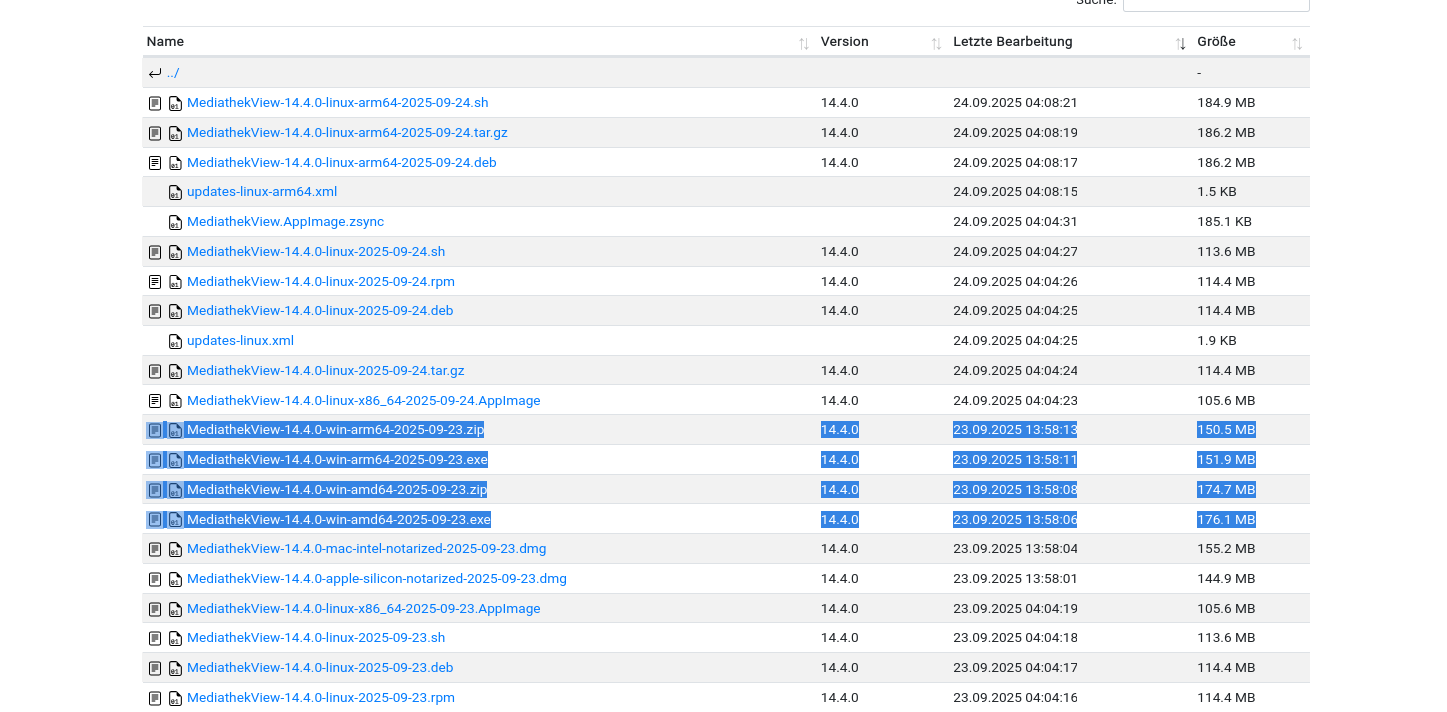Focus the Suche search input field
The height and width of the screenshot is (712, 1447).
coord(1215,3)
